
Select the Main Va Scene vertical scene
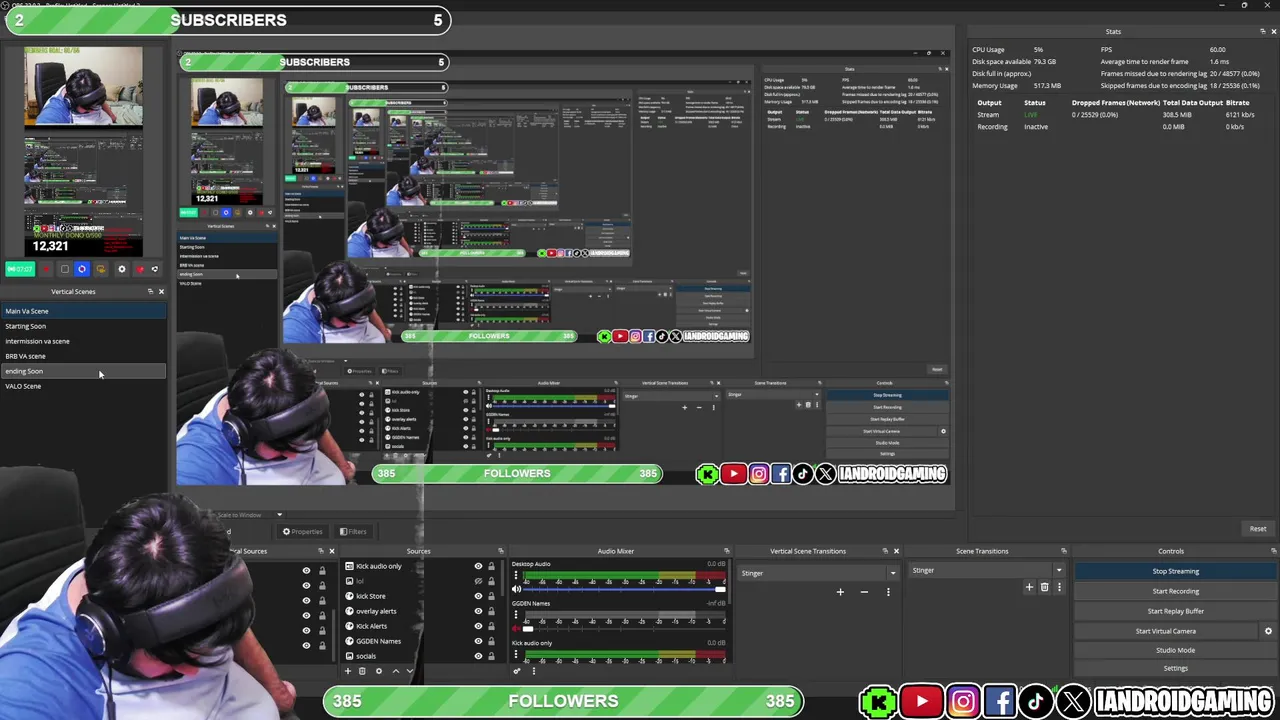point(83,311)
